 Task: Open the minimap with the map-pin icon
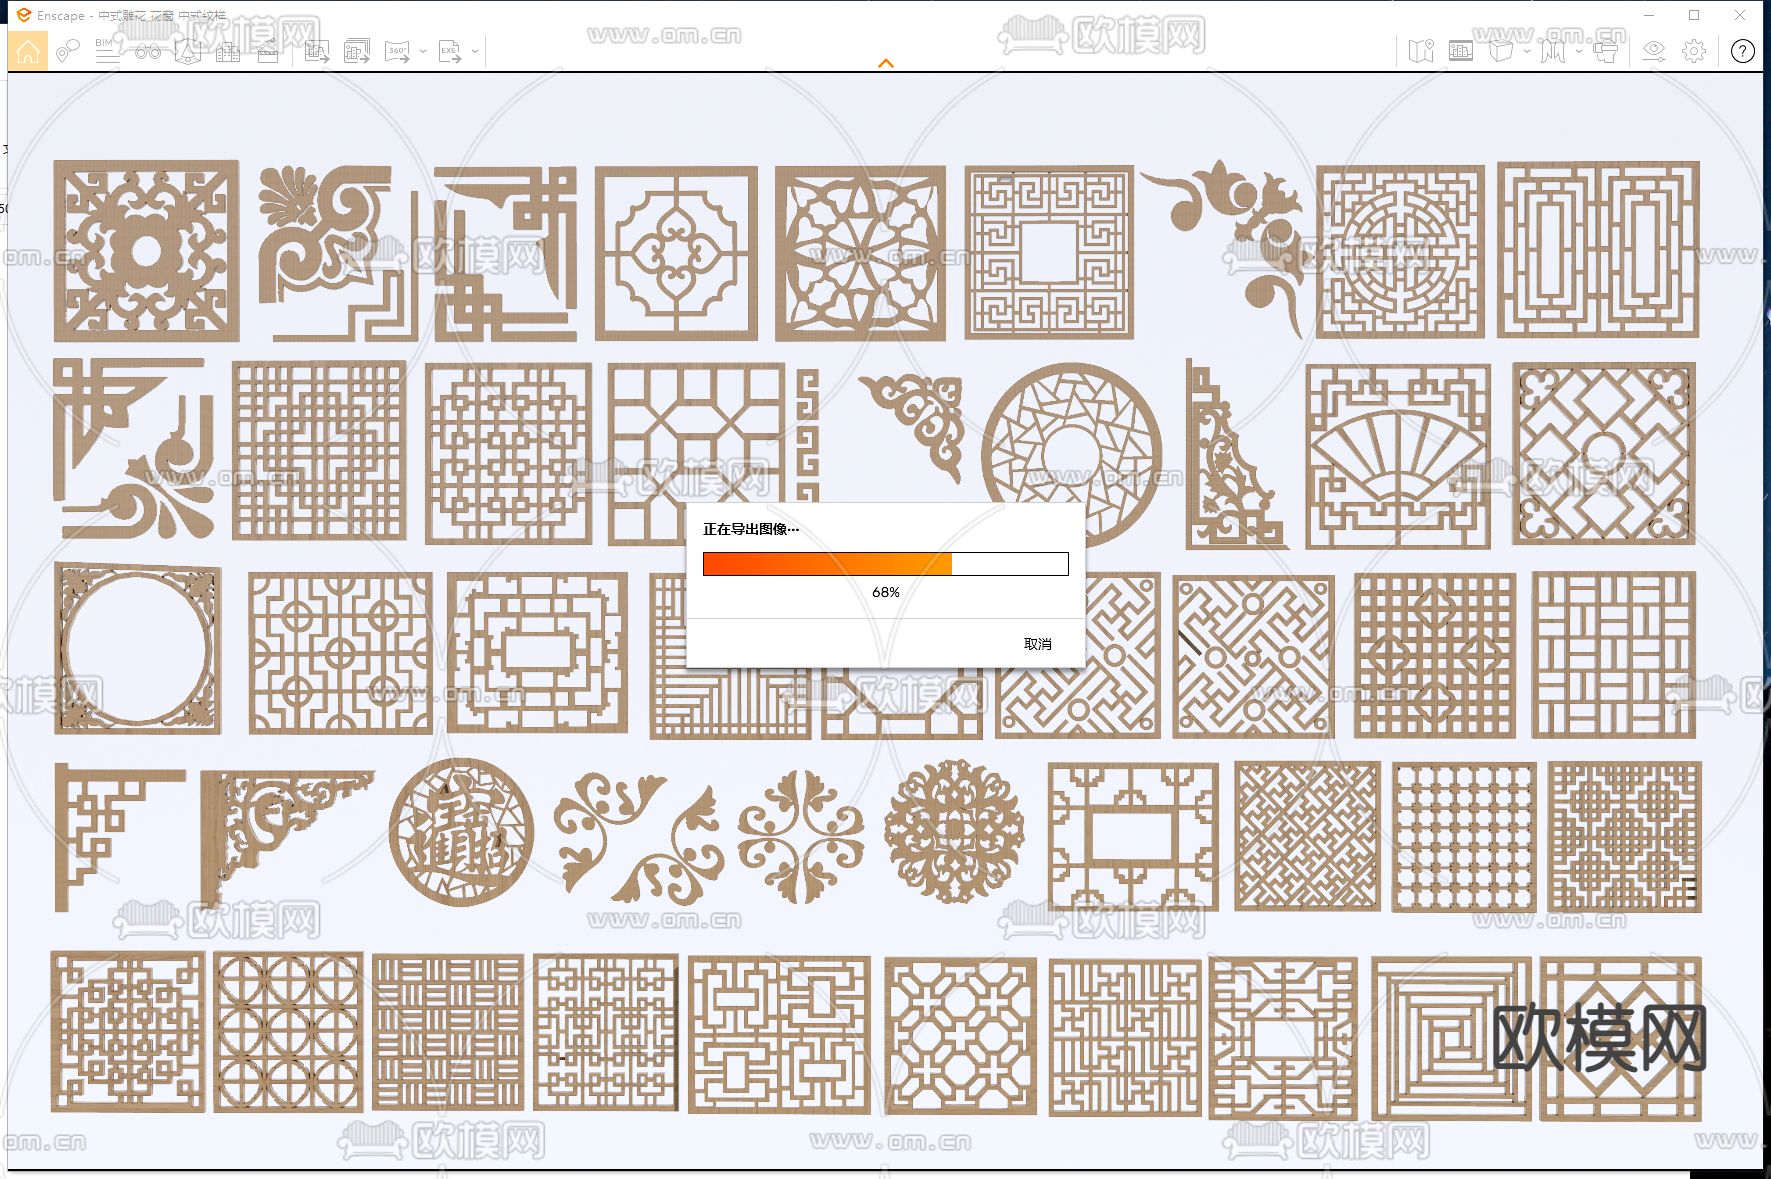tap(1421, 51)
